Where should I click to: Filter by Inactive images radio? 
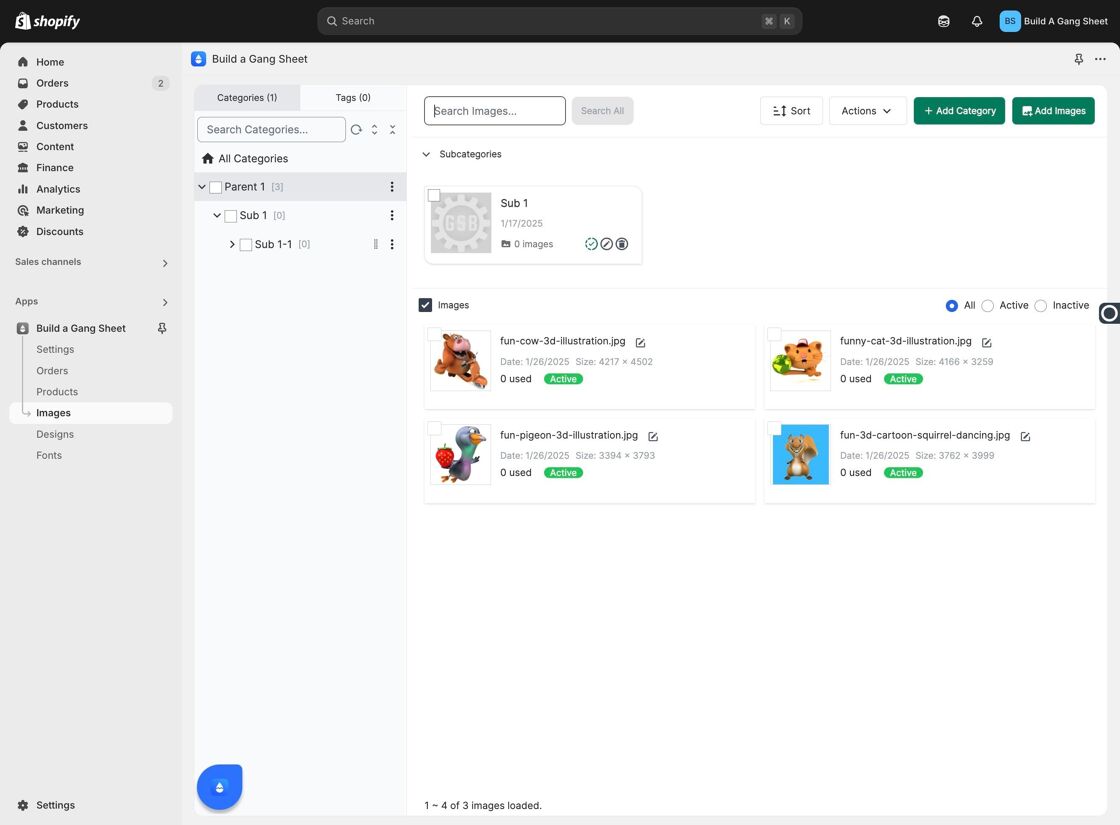coord(1041,306)
